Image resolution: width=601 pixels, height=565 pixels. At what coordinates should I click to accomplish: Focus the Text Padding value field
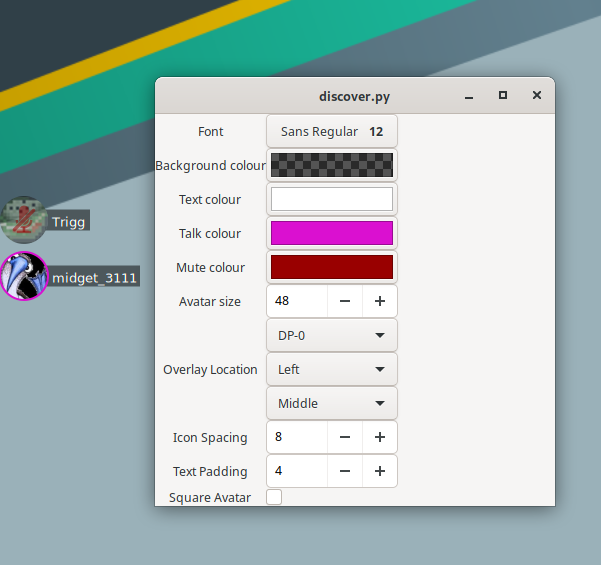[297, 471]
